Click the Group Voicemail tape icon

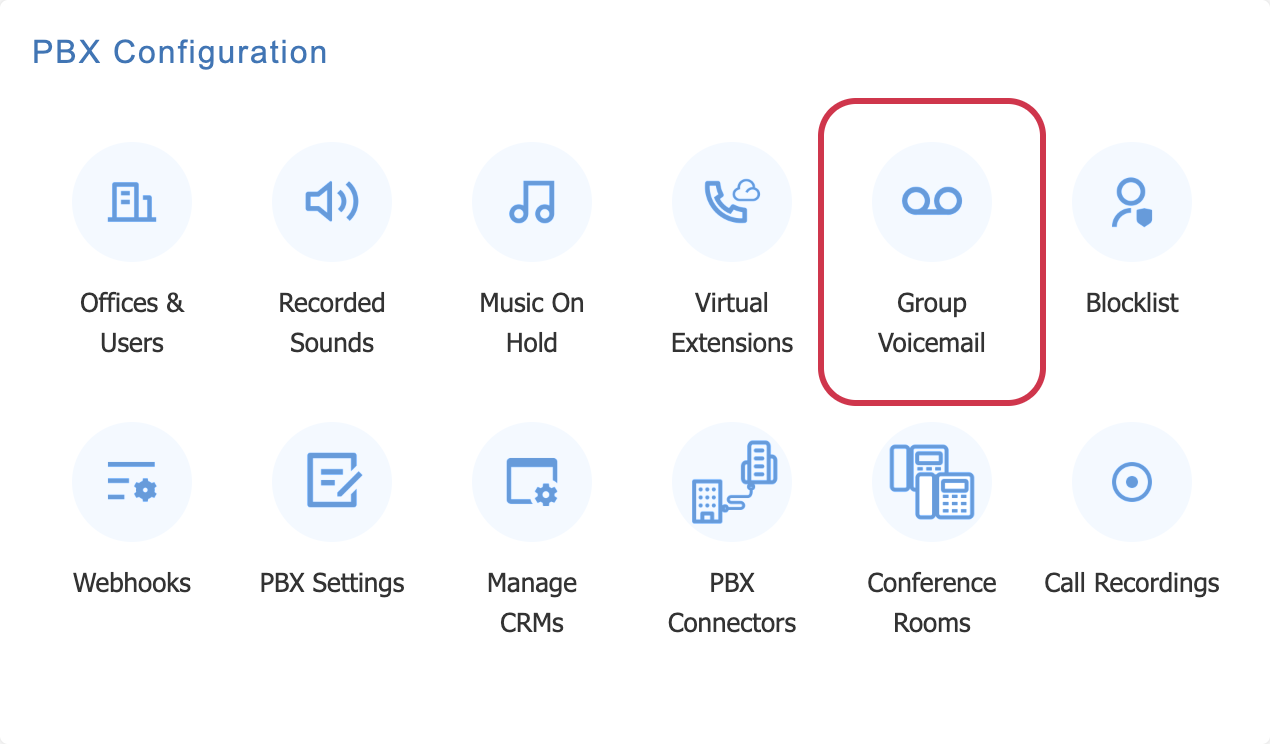coord(932,202)
